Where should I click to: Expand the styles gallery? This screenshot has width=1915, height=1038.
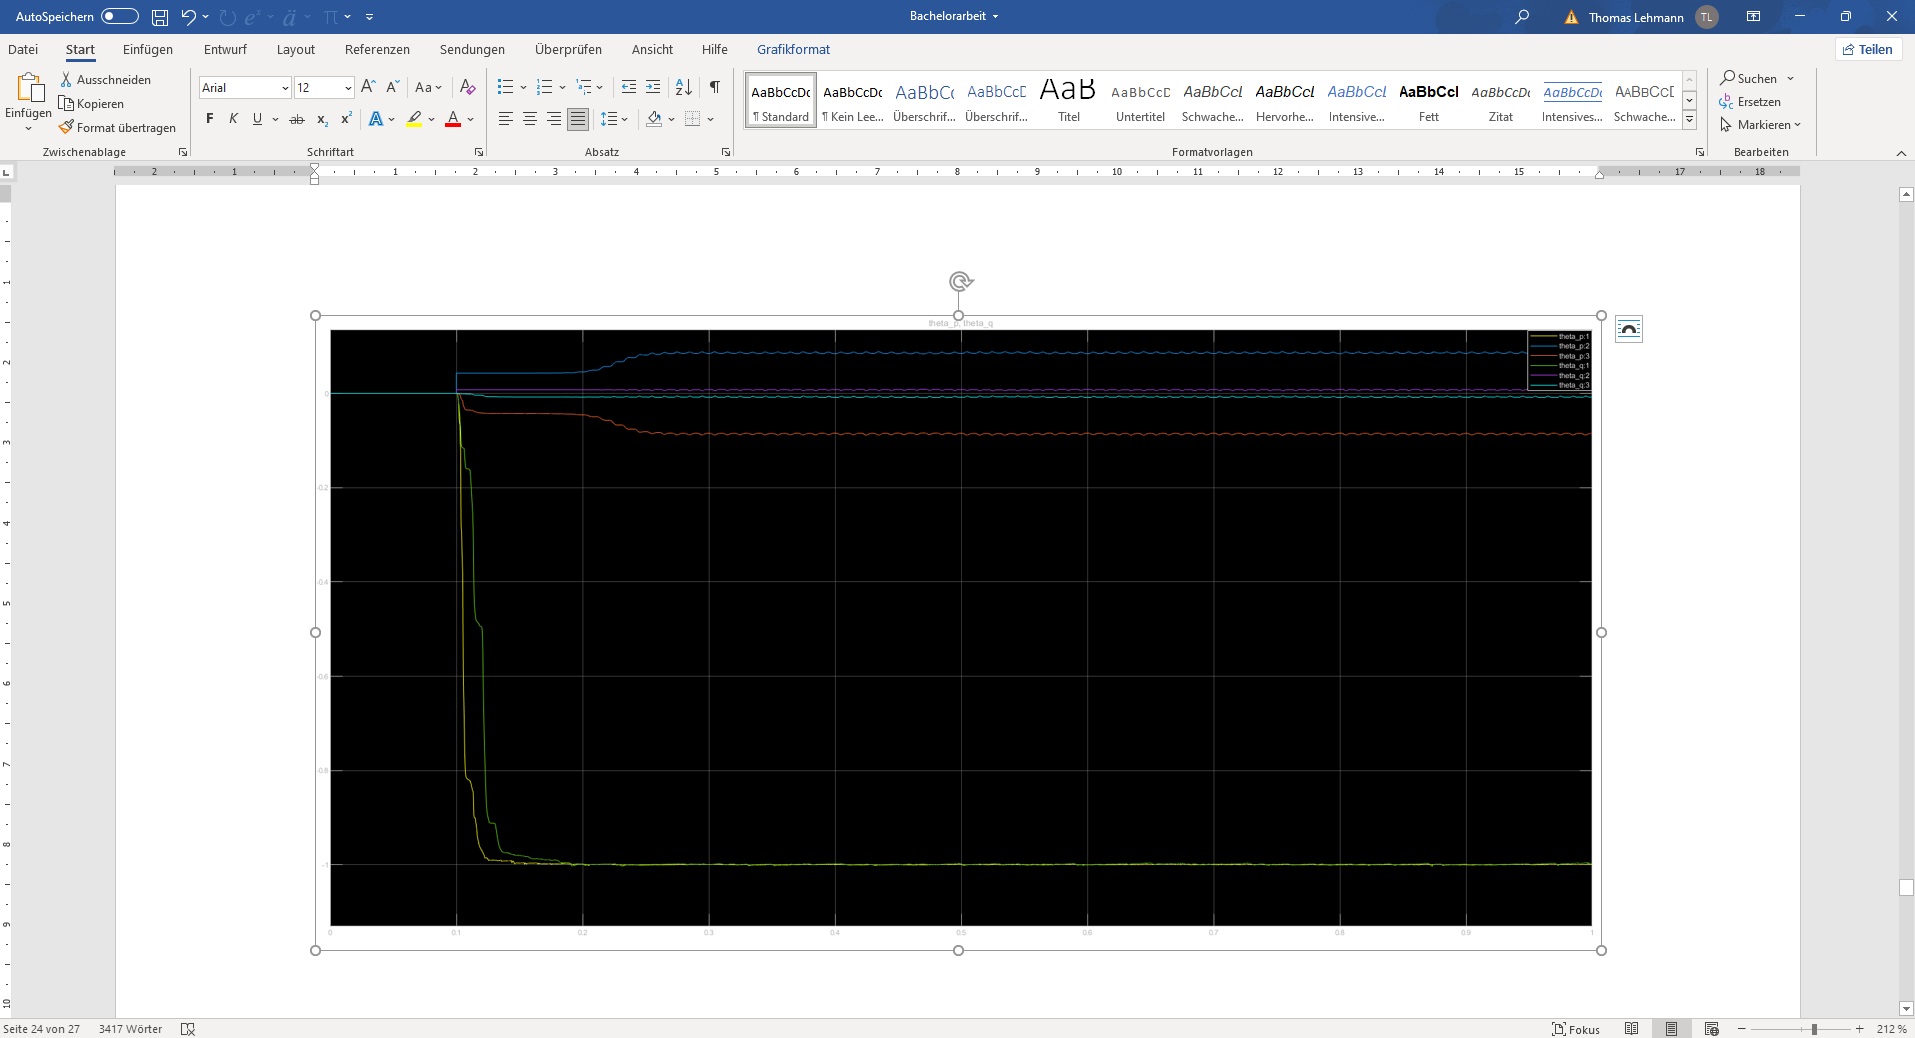point(1689,120)
